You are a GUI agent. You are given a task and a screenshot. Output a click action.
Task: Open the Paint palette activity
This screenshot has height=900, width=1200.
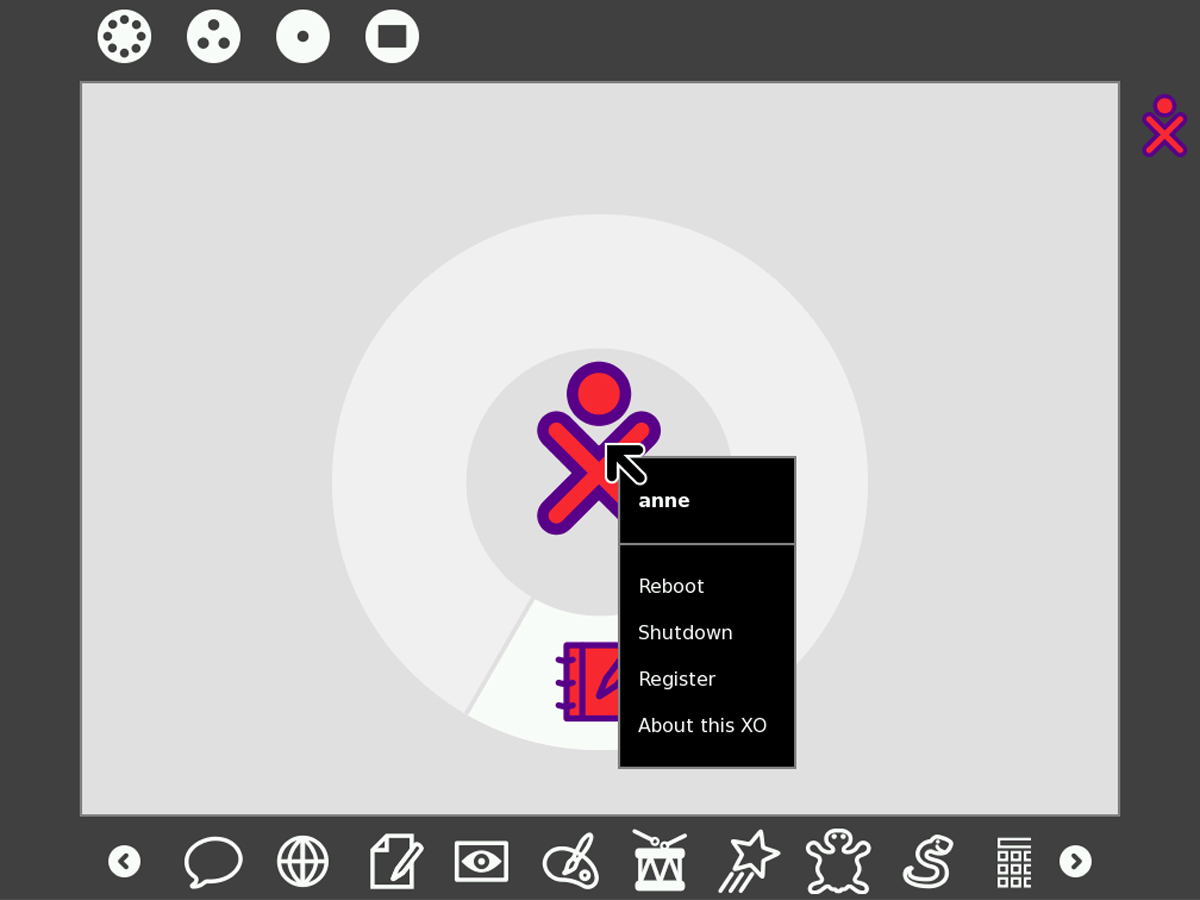[571, 861]
